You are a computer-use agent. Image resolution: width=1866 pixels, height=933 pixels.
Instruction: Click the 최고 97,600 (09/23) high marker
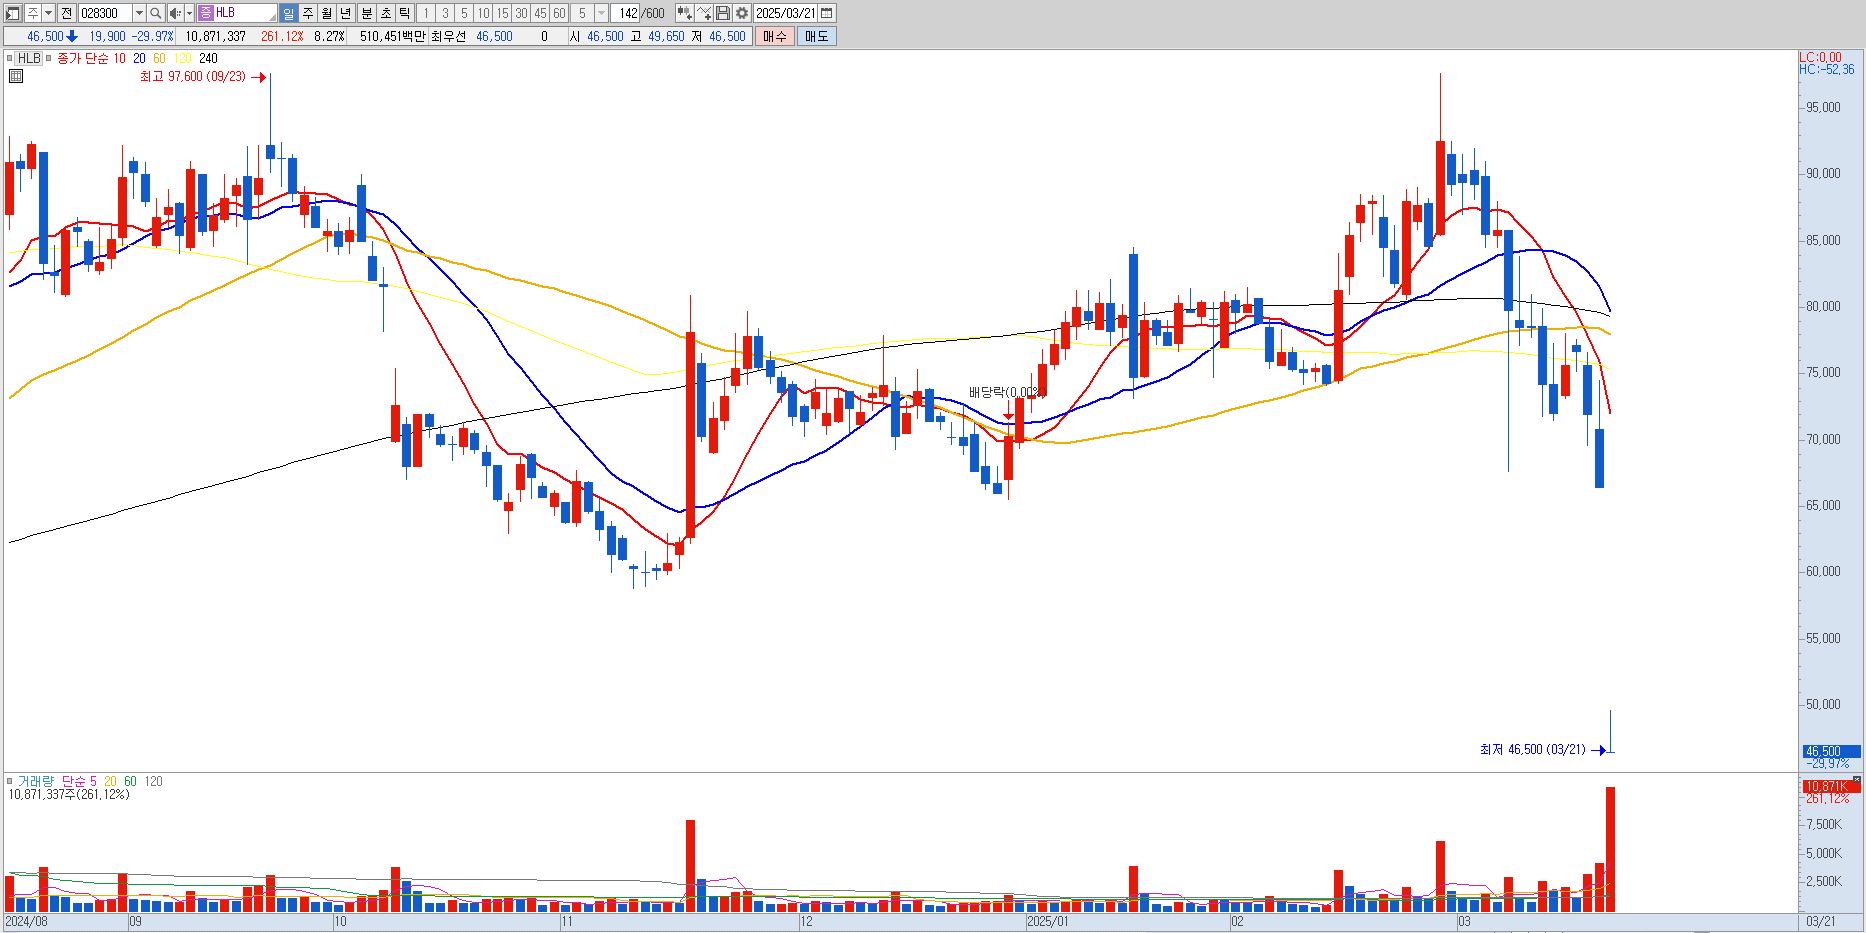(192, 77)
